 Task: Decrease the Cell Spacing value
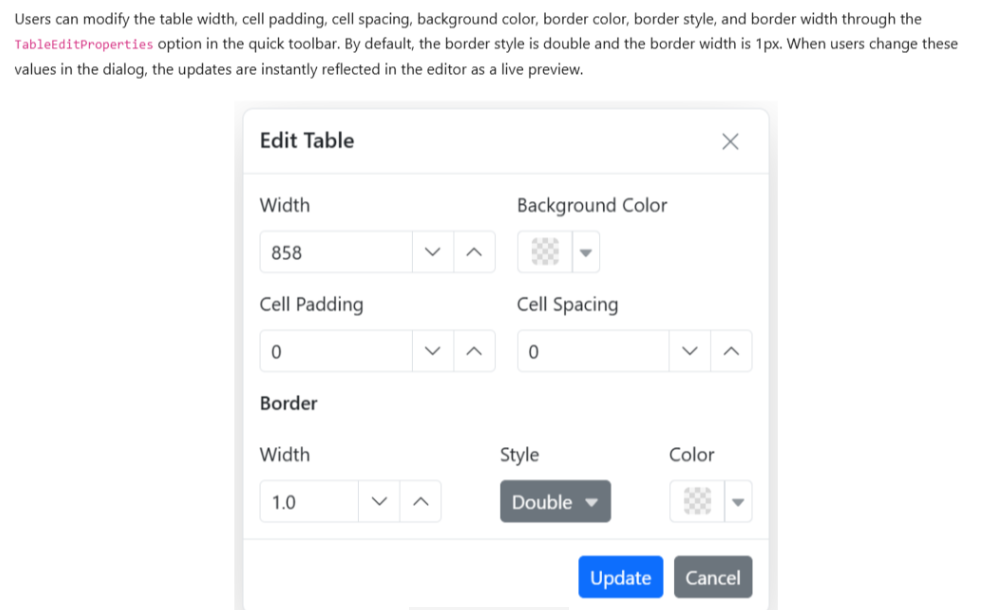(689, 352)
